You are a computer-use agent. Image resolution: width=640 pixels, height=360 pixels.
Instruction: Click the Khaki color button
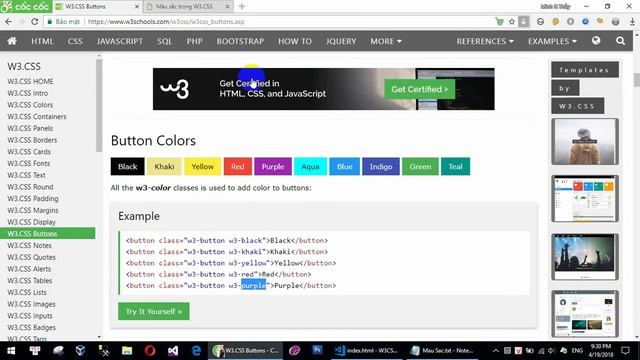(x=164, y=167)
